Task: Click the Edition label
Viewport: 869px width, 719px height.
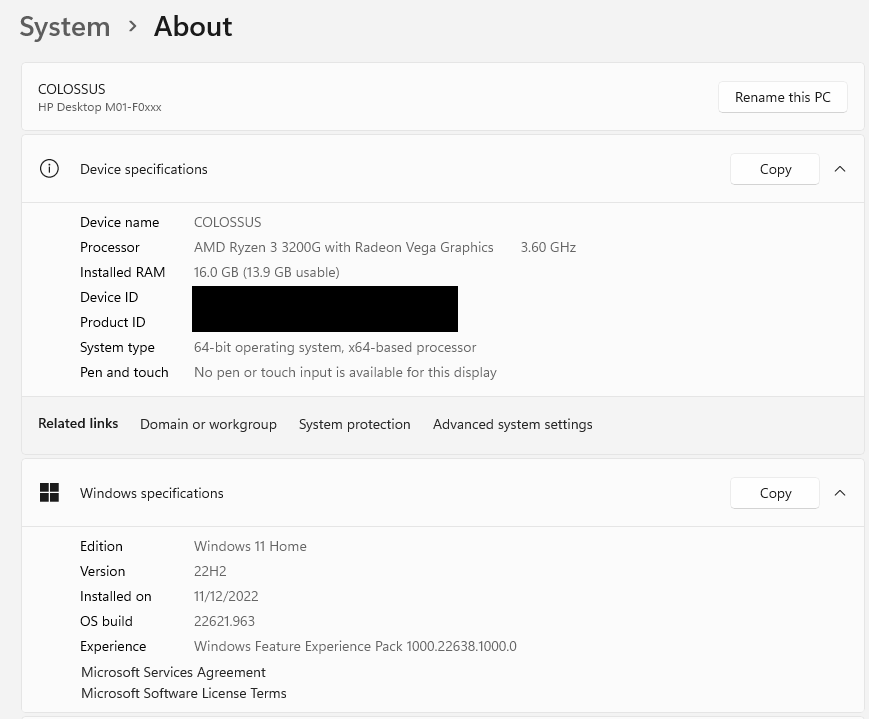Action: (x=101, y=546)
